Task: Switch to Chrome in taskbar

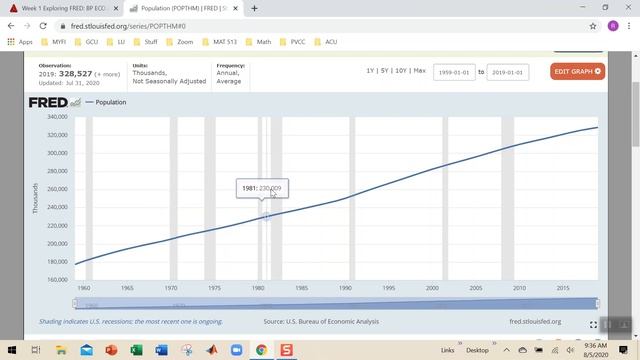Action: pyautogui.click(x=262, y=350)
